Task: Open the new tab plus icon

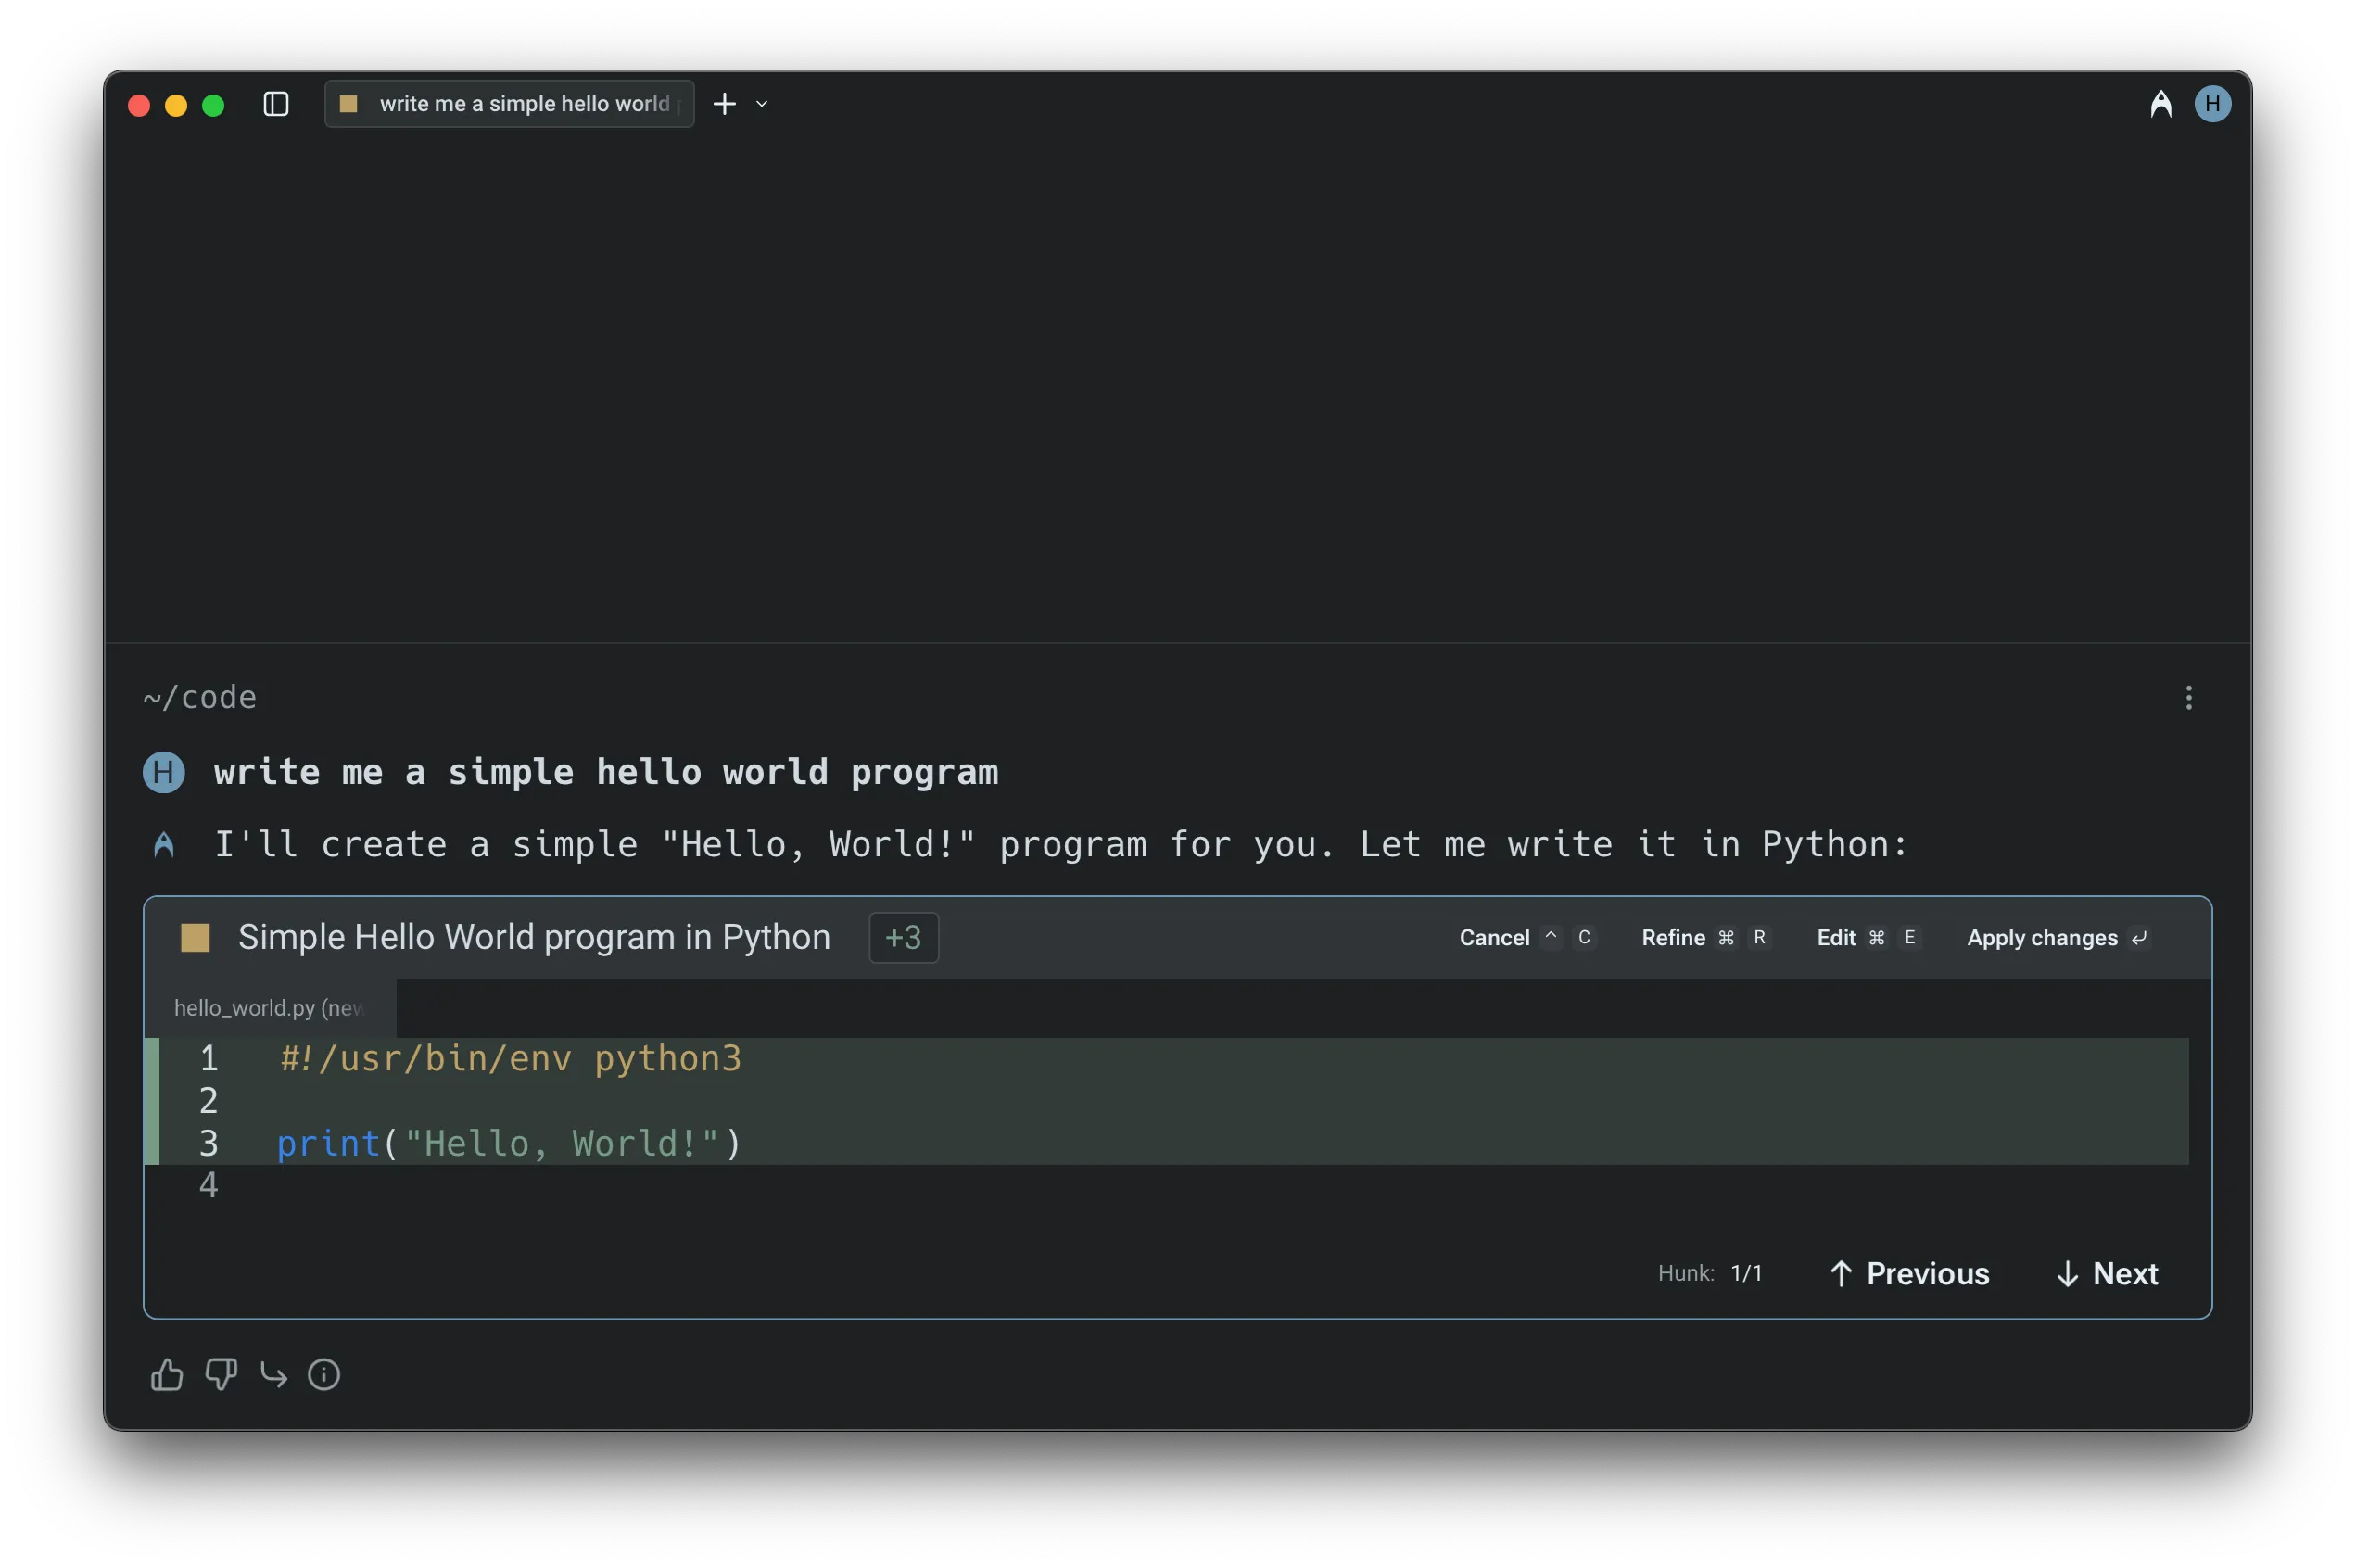Action: coord(724,103)
